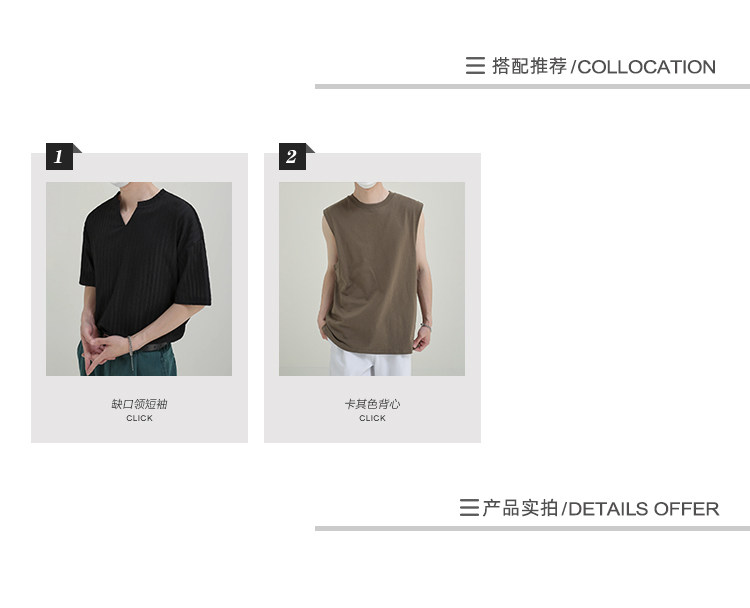Click CLICK under 缺口领短袖
The height and width of the screenshot is (608, 750).
click(x=139, y=418)
